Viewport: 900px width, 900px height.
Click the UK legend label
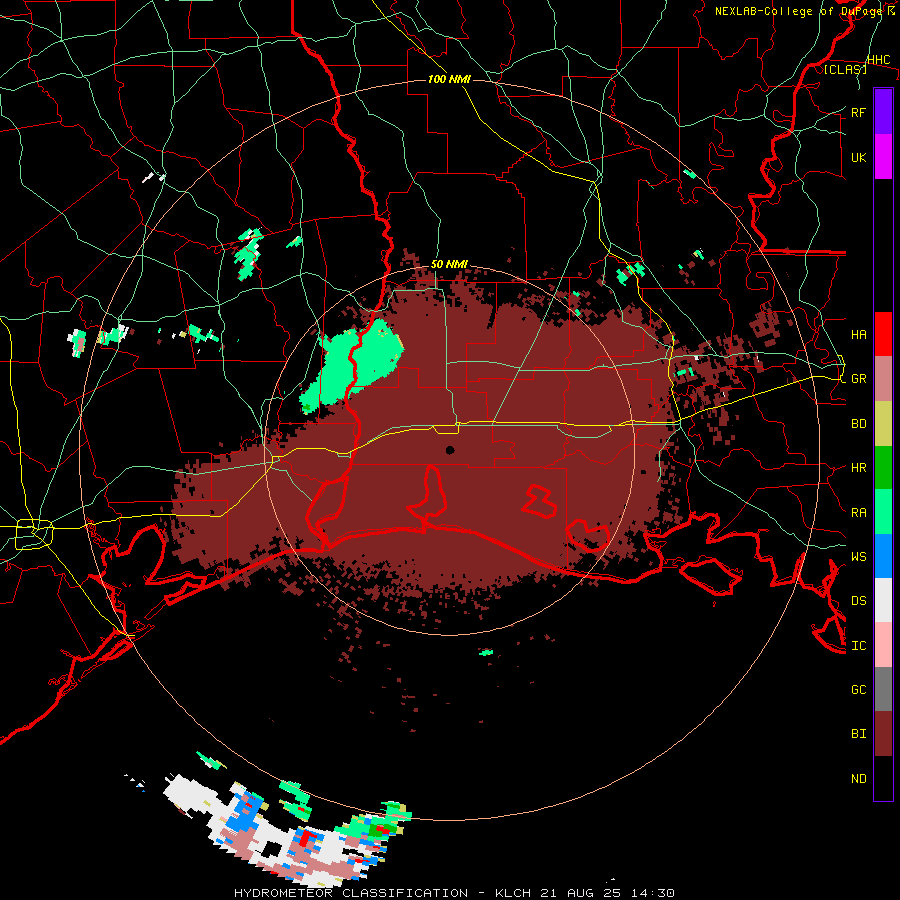coord(858,157)
